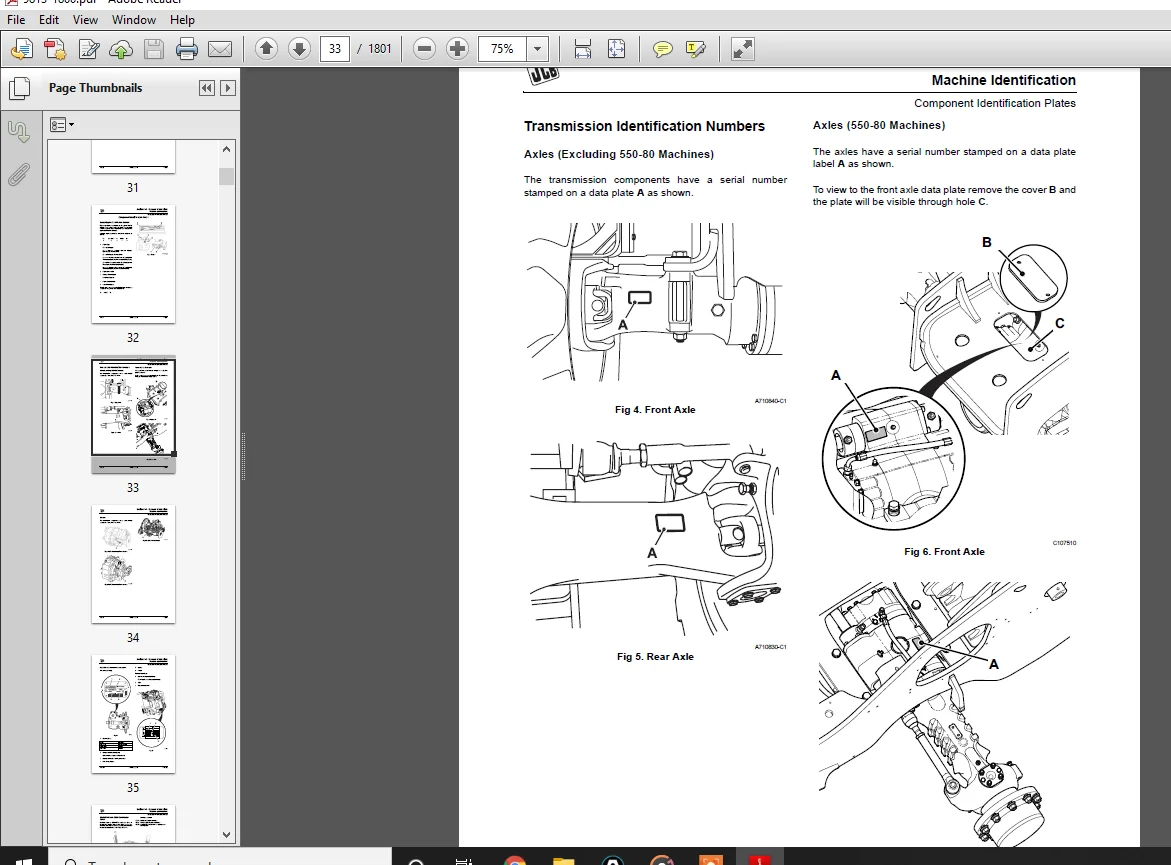This screenshot has width=1171, height=865.
Task: Expand the thumbnails panel with right arrow
Action: click(228, 88)
